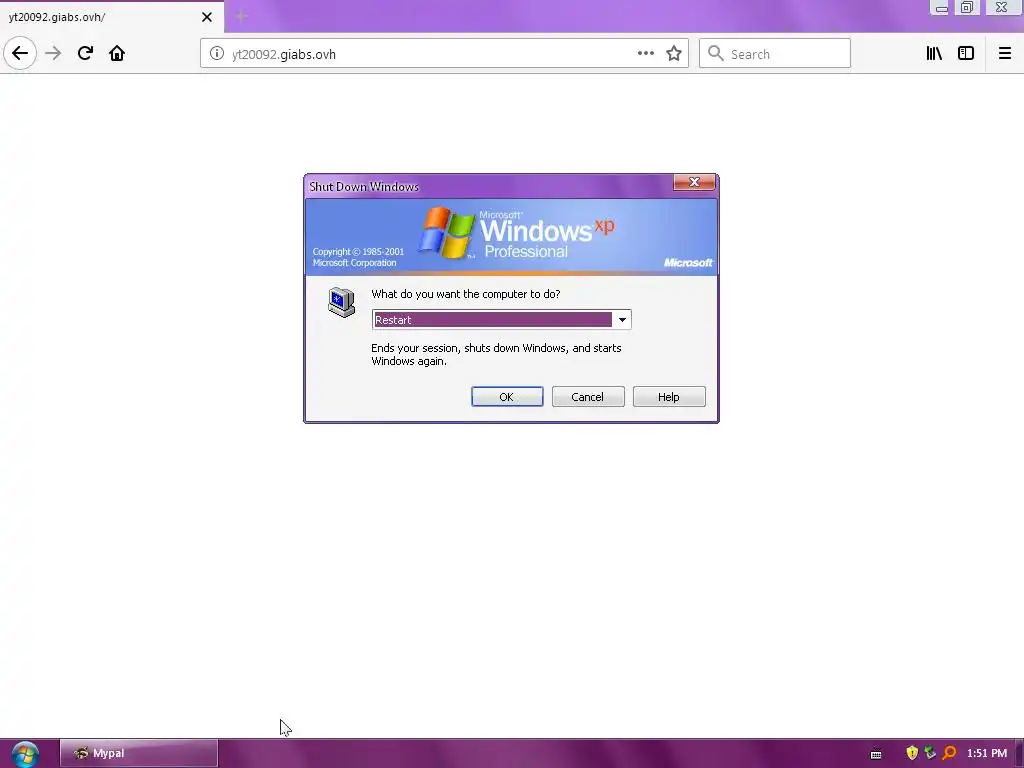Open the hamburger application menu
Screen dimensions: 1024x768
[1004, 54]
